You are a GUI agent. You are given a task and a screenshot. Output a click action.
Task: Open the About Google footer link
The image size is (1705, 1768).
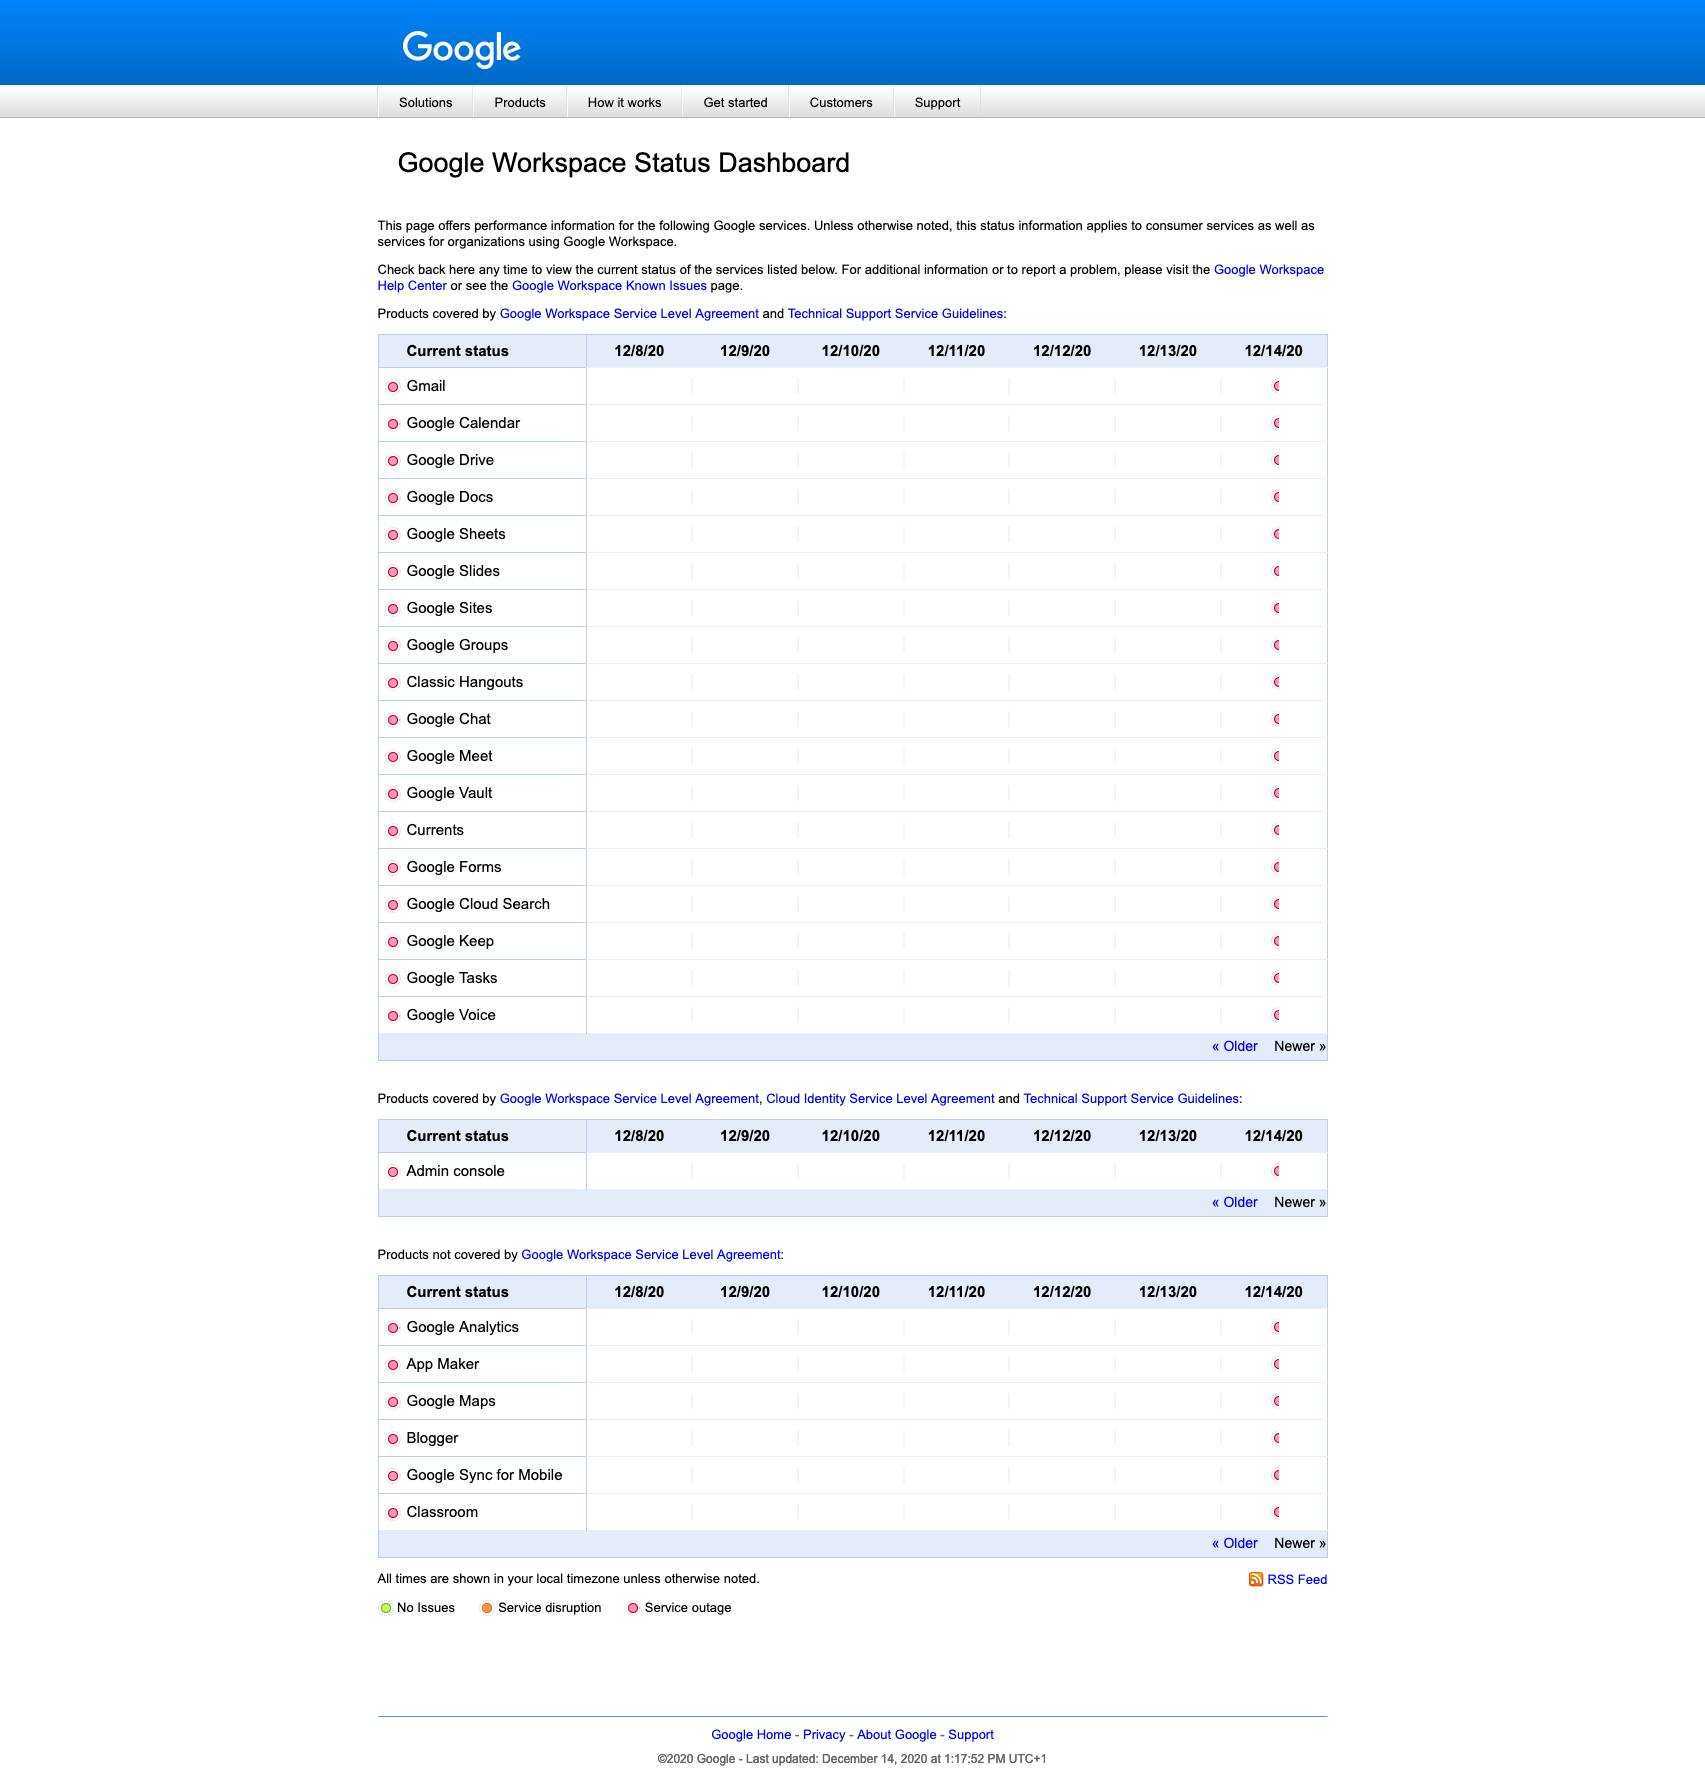tap(897, 1735)
